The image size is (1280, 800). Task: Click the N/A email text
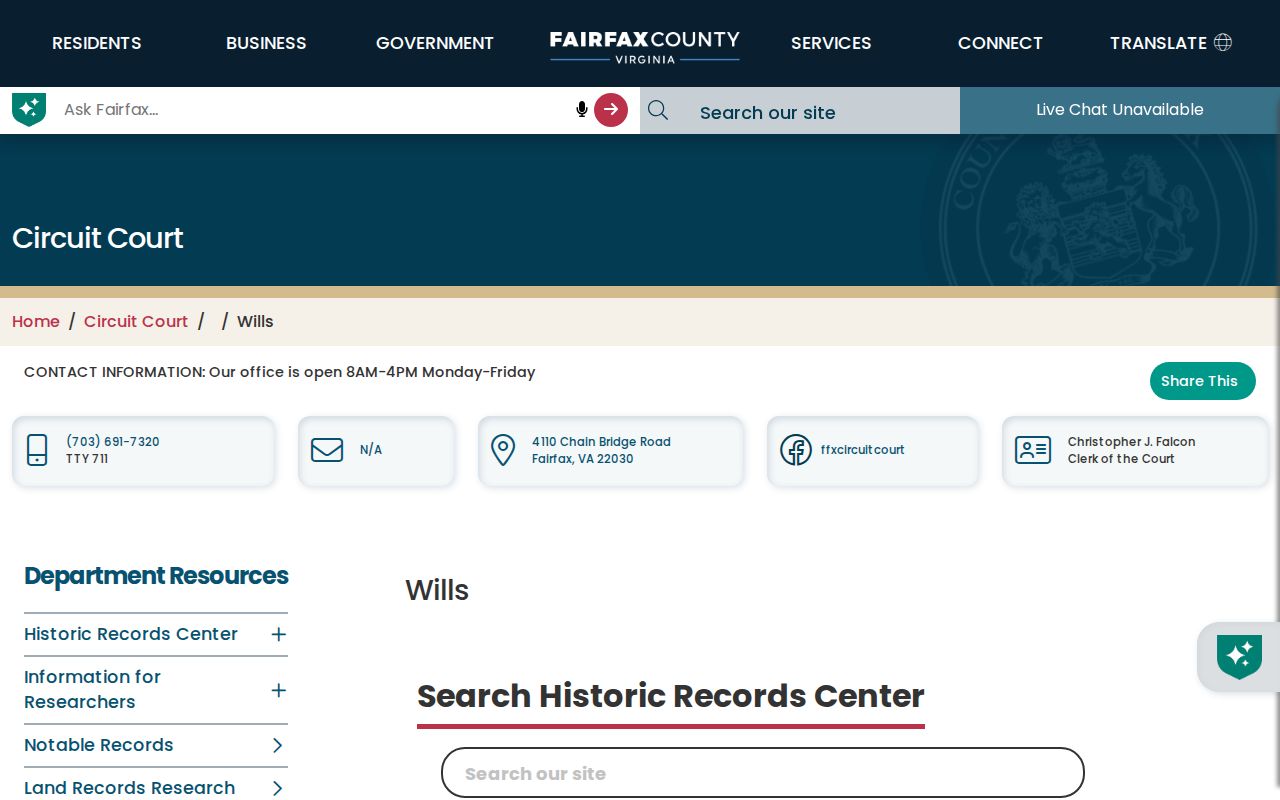(371, 450)
